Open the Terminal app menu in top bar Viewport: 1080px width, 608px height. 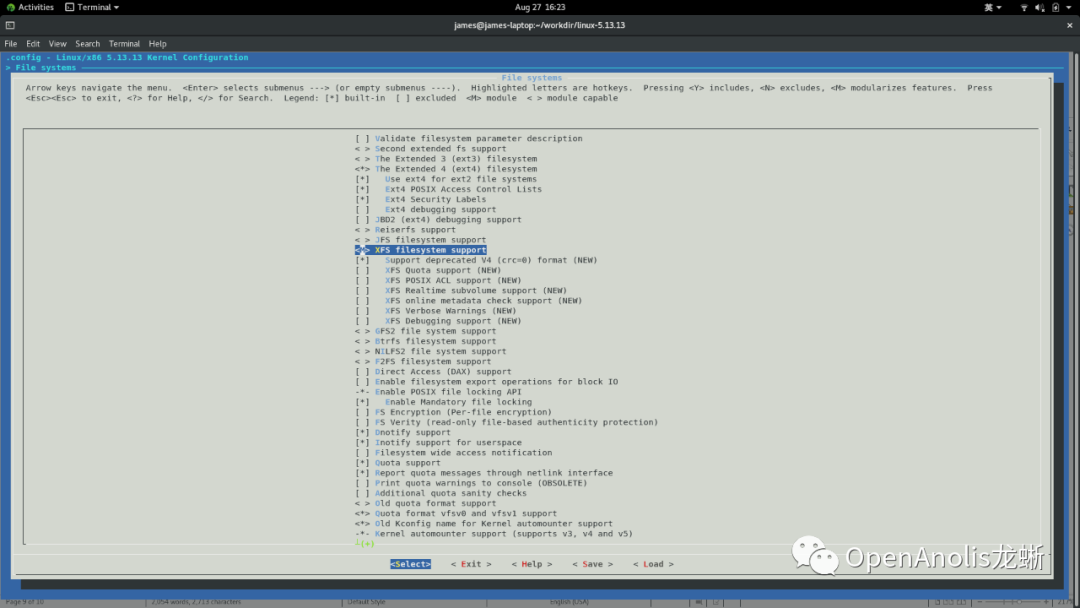point(92,7)
